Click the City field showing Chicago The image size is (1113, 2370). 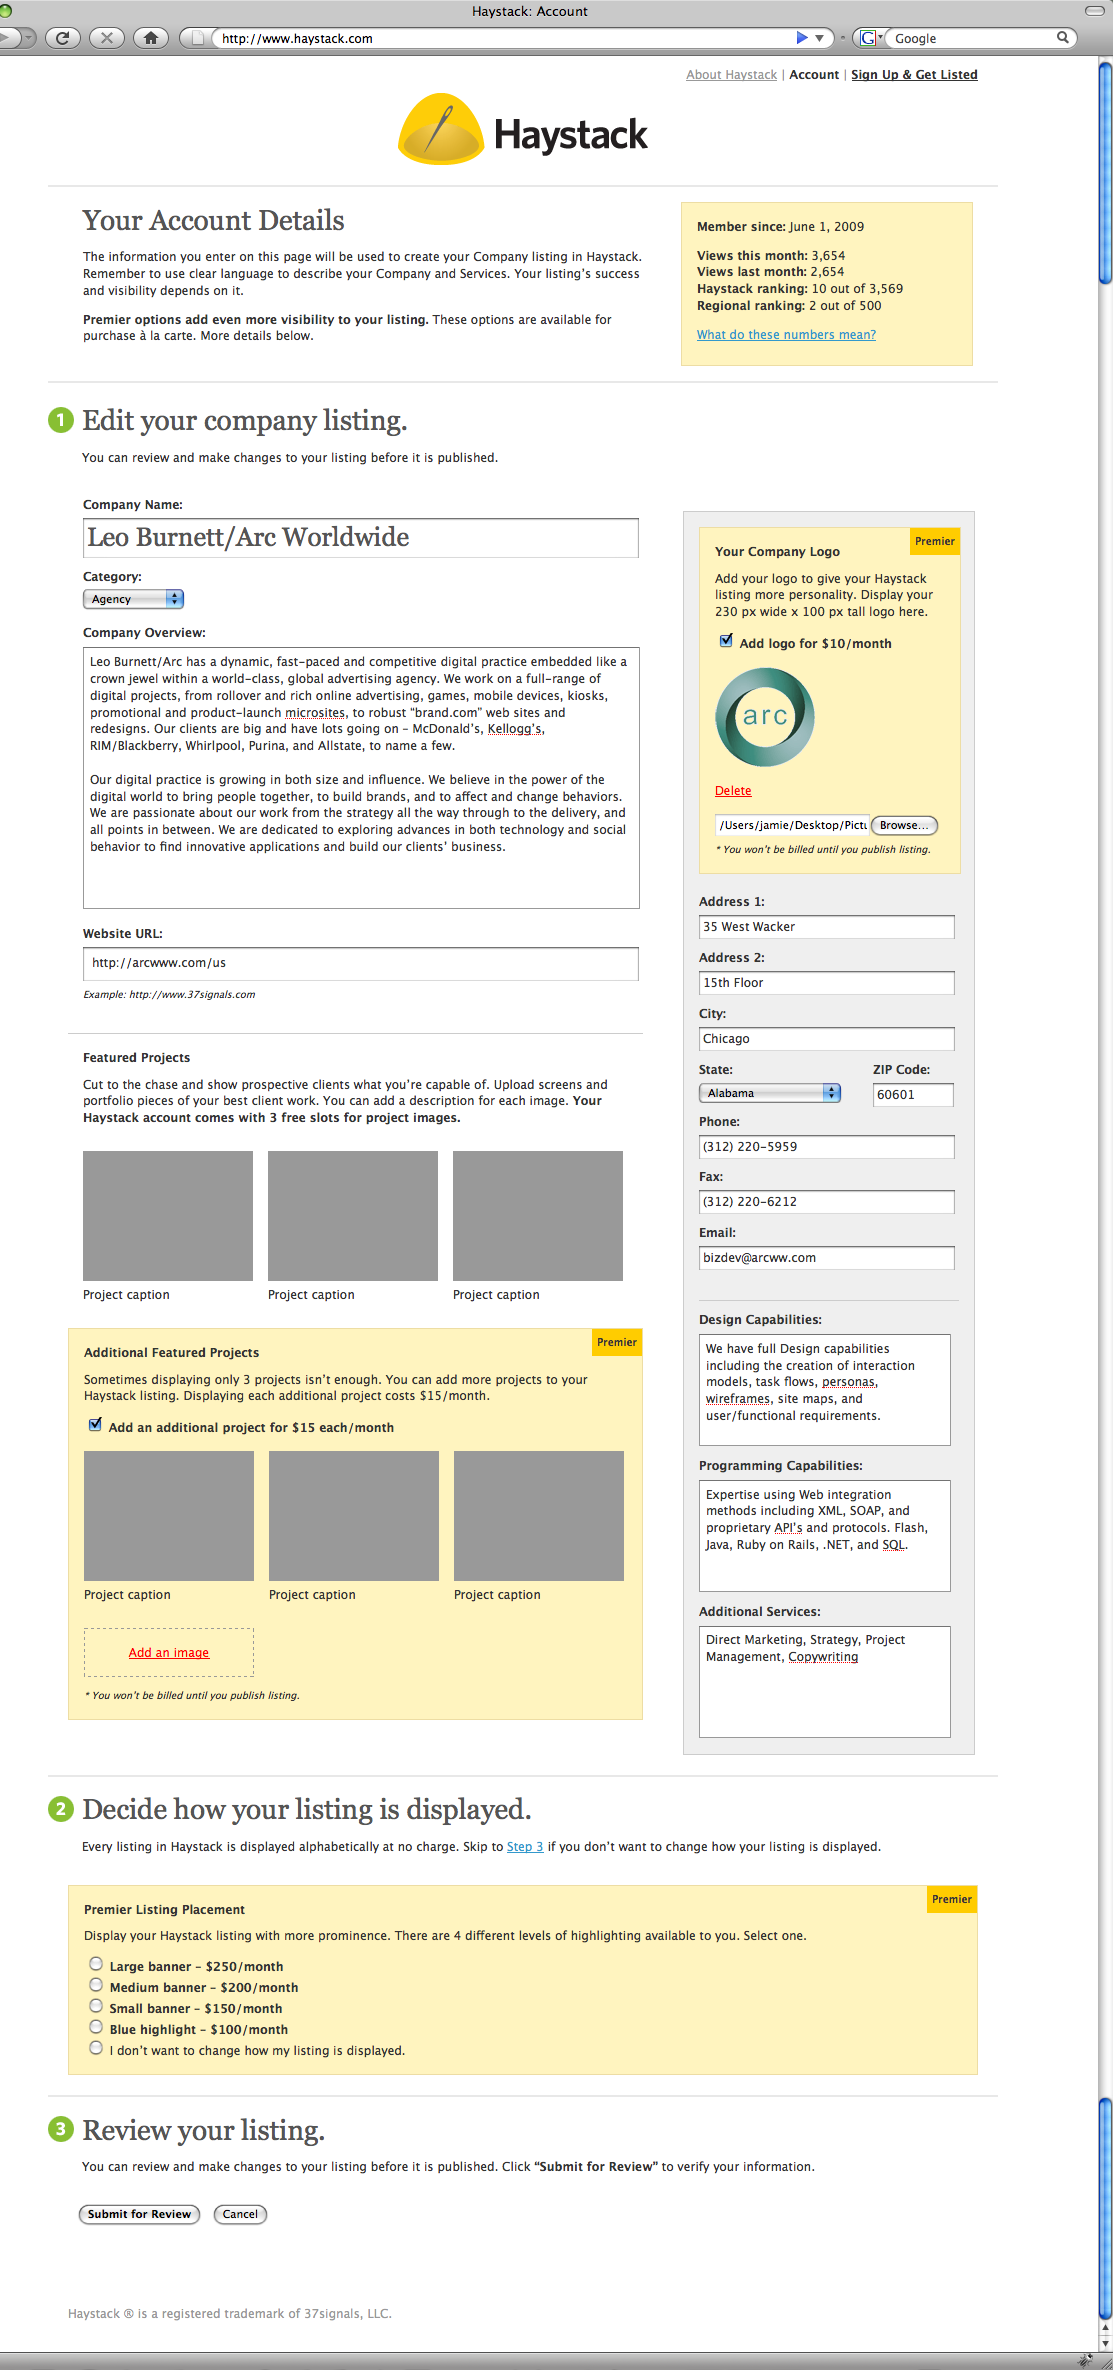pyautogui.click(x=826, y=1039)
